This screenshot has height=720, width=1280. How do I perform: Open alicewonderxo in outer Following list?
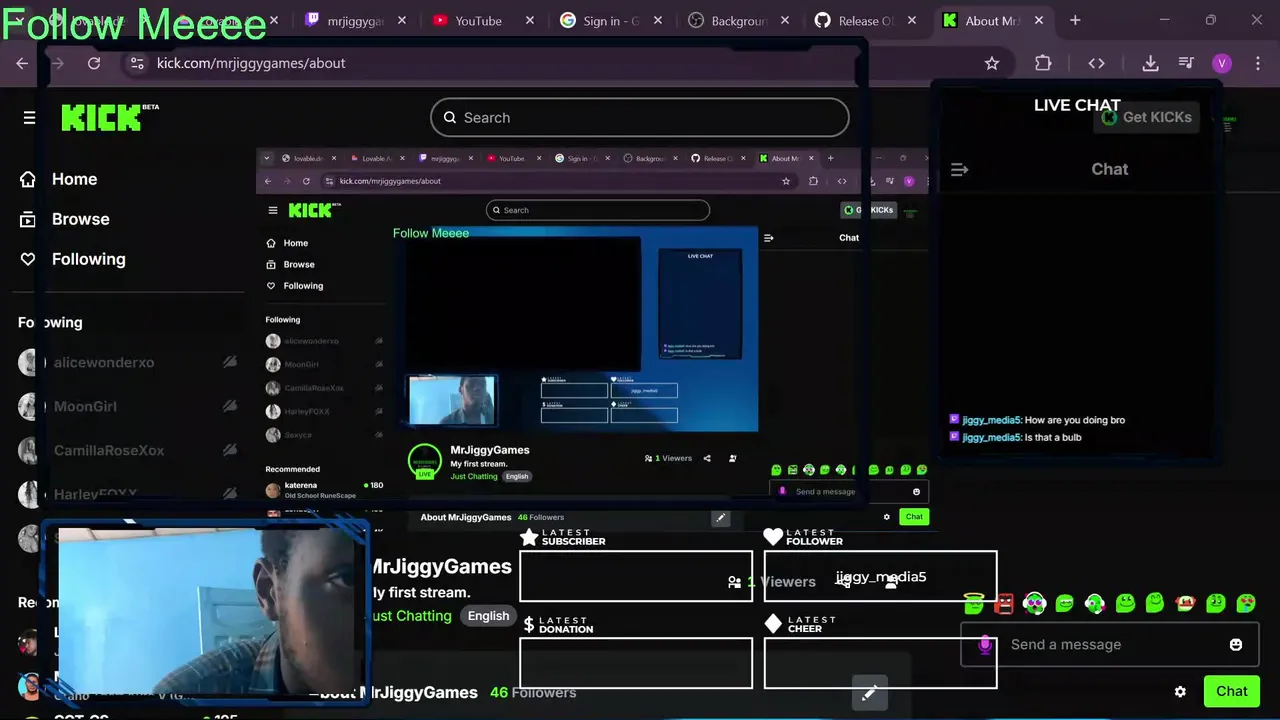pyautogui.click(x=104, y=363)
